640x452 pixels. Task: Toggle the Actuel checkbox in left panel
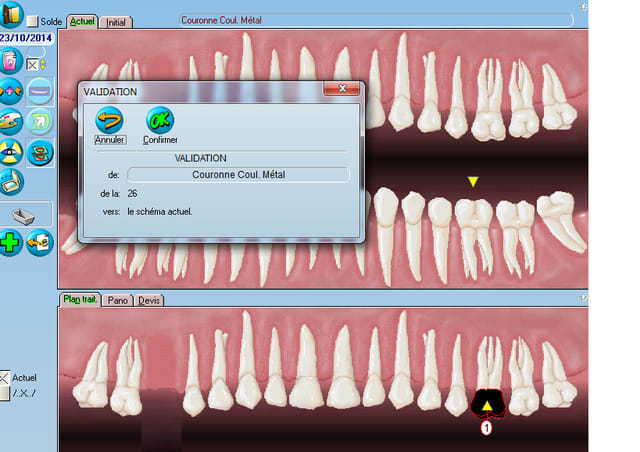coord(6,377)
